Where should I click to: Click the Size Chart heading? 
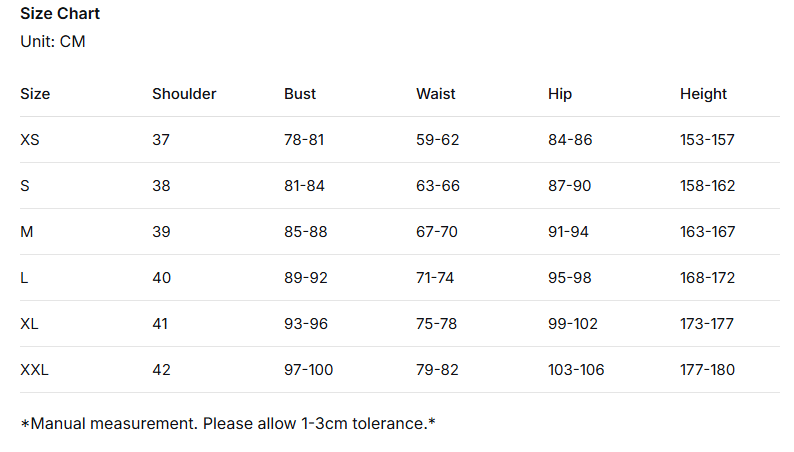click(60, 14)
